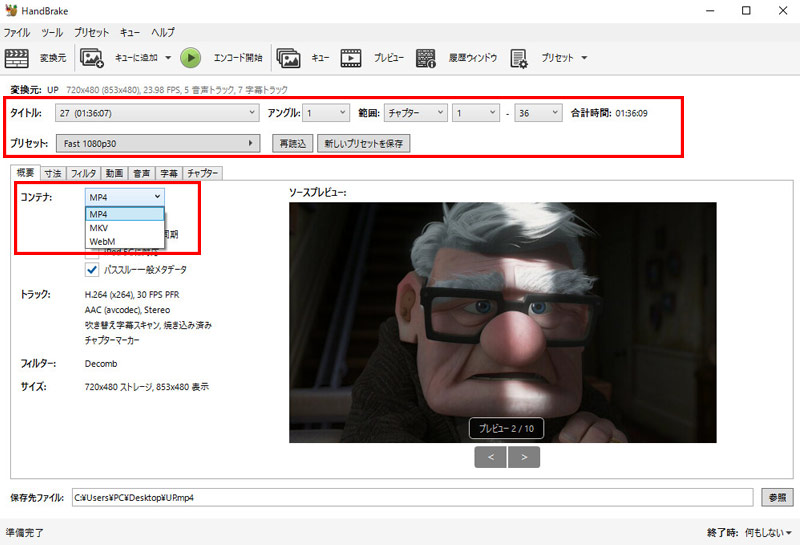Screen dimensions: 800x545
Task: Click the 再読込 button
Action: click(x=292, y=143)
